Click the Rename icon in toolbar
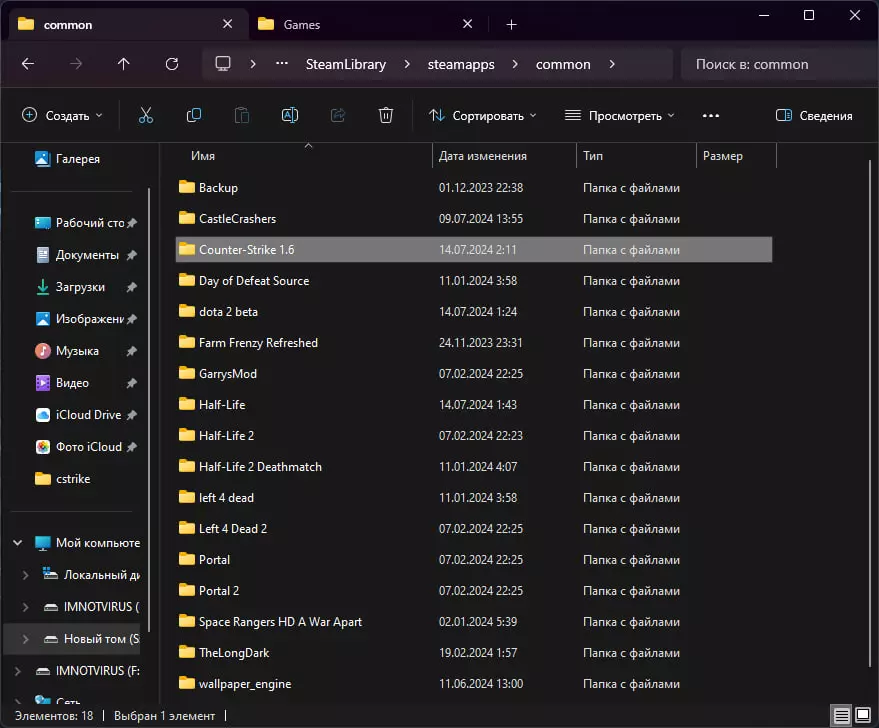 coord(290,116)
